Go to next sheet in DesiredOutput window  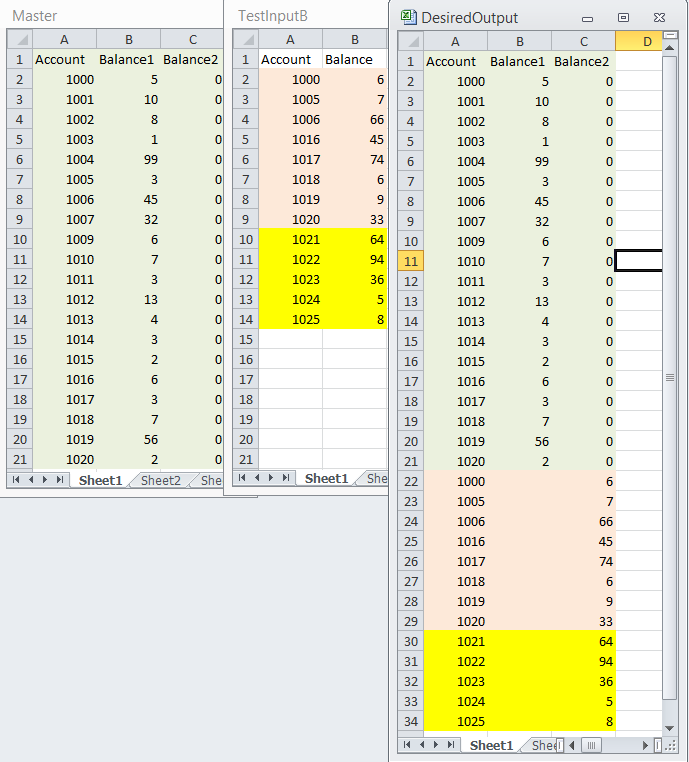436,745
